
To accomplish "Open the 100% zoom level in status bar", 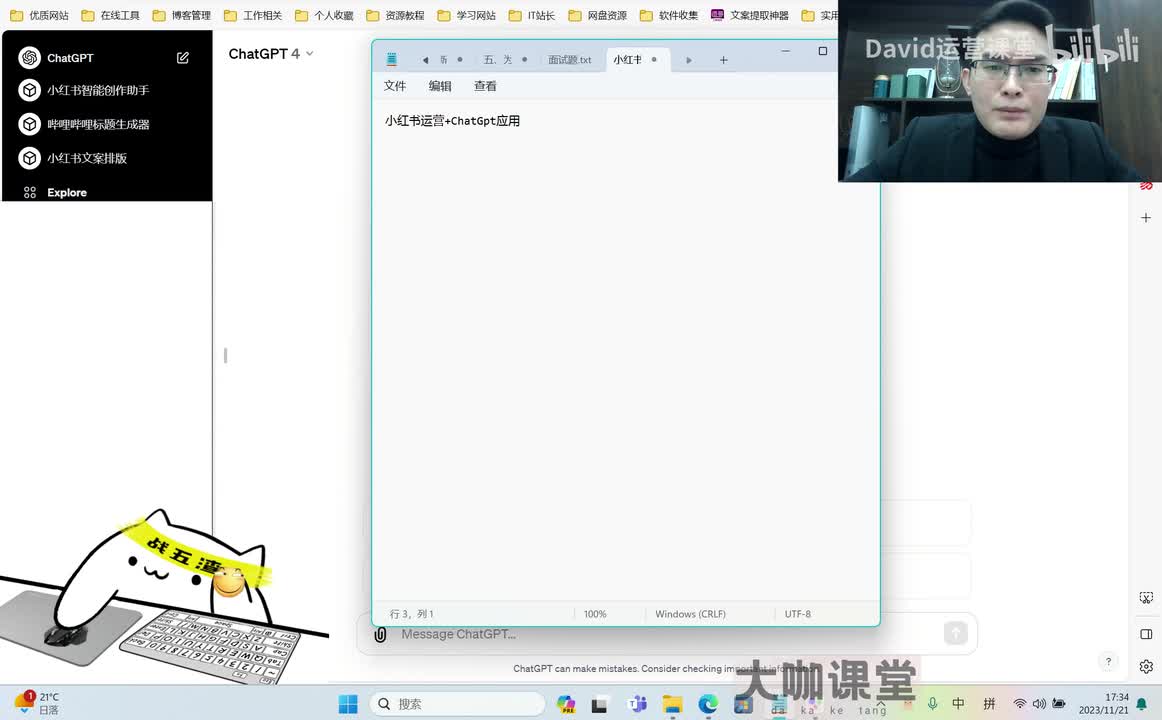I will pyautogui.click(x=595, y=614).
